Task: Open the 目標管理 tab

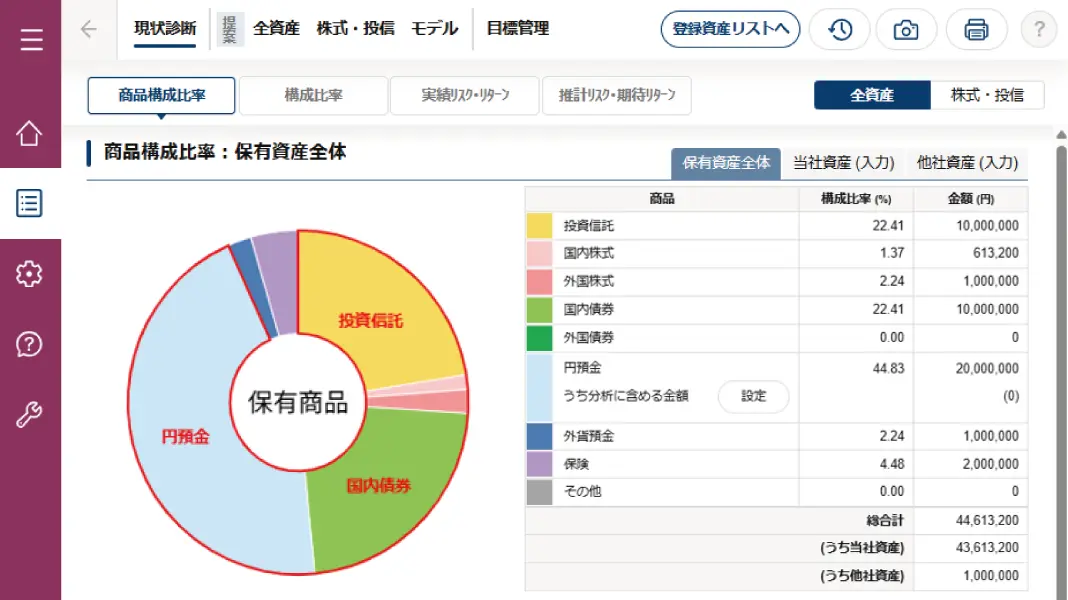Action: point(518,29)
